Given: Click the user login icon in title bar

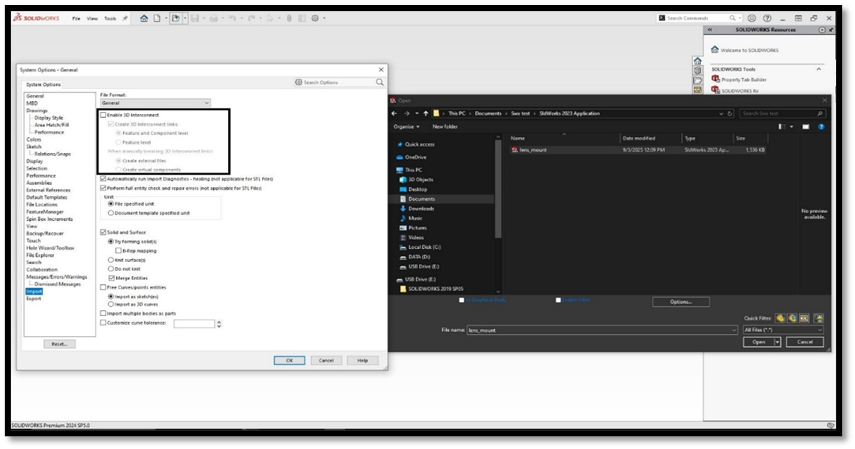Looking at the screenshot, I should (x=752, y=18).
